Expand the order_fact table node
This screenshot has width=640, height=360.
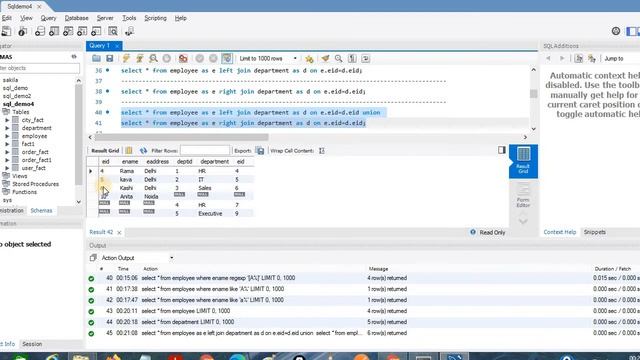[x=7, y=152]
